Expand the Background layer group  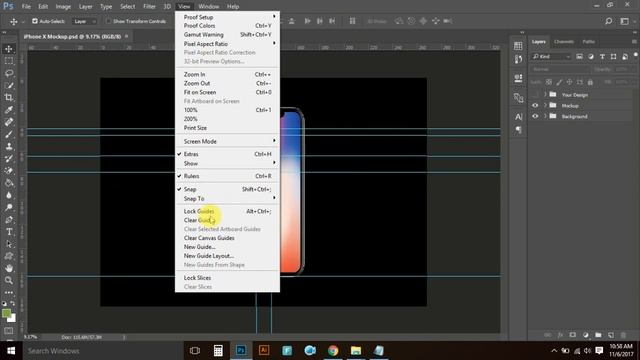pyautogui.click(x=545, y=116)
